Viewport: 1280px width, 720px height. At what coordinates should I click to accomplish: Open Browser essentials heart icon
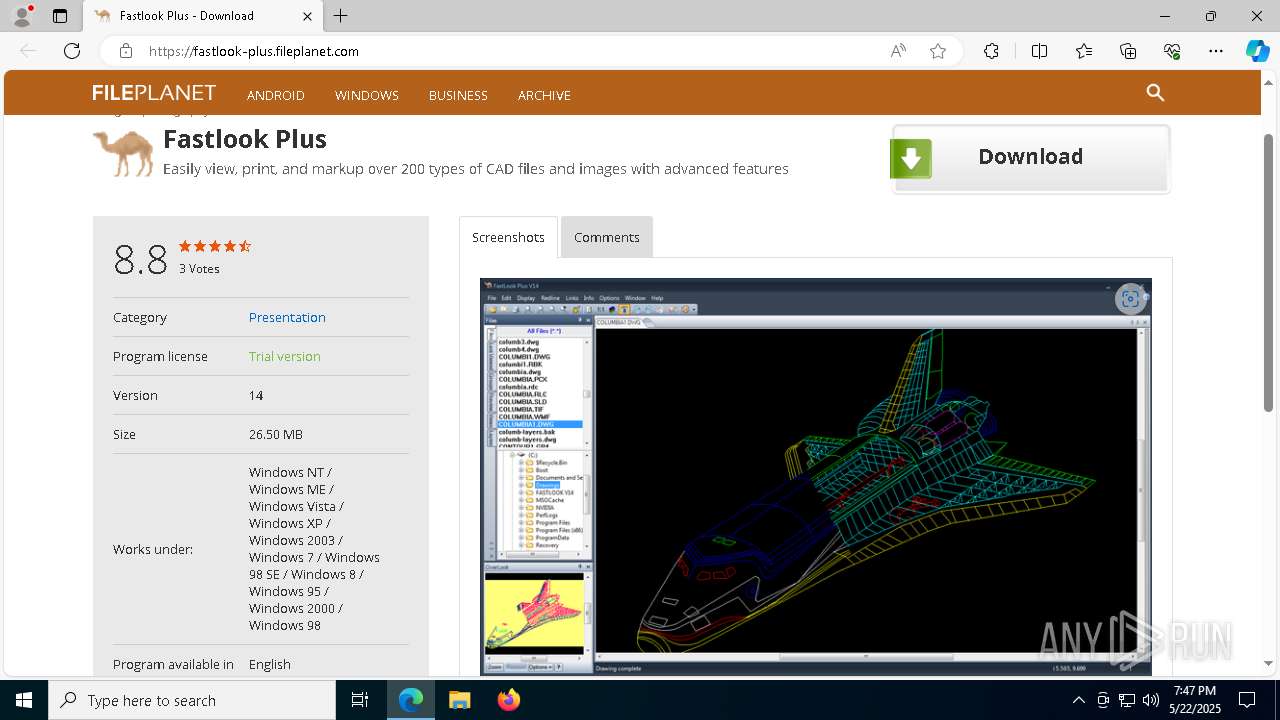[1172, 51]
